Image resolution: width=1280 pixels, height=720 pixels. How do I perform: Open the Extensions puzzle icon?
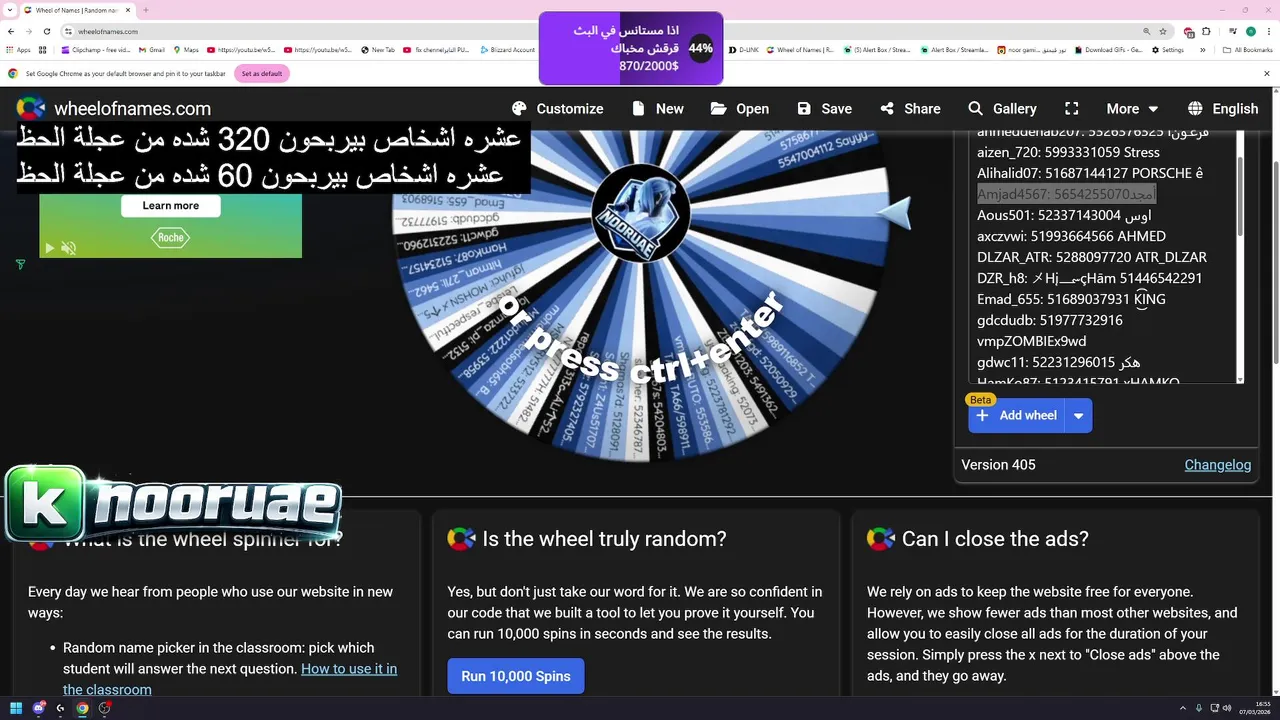pyautogui.click(x=1206, y=31)
